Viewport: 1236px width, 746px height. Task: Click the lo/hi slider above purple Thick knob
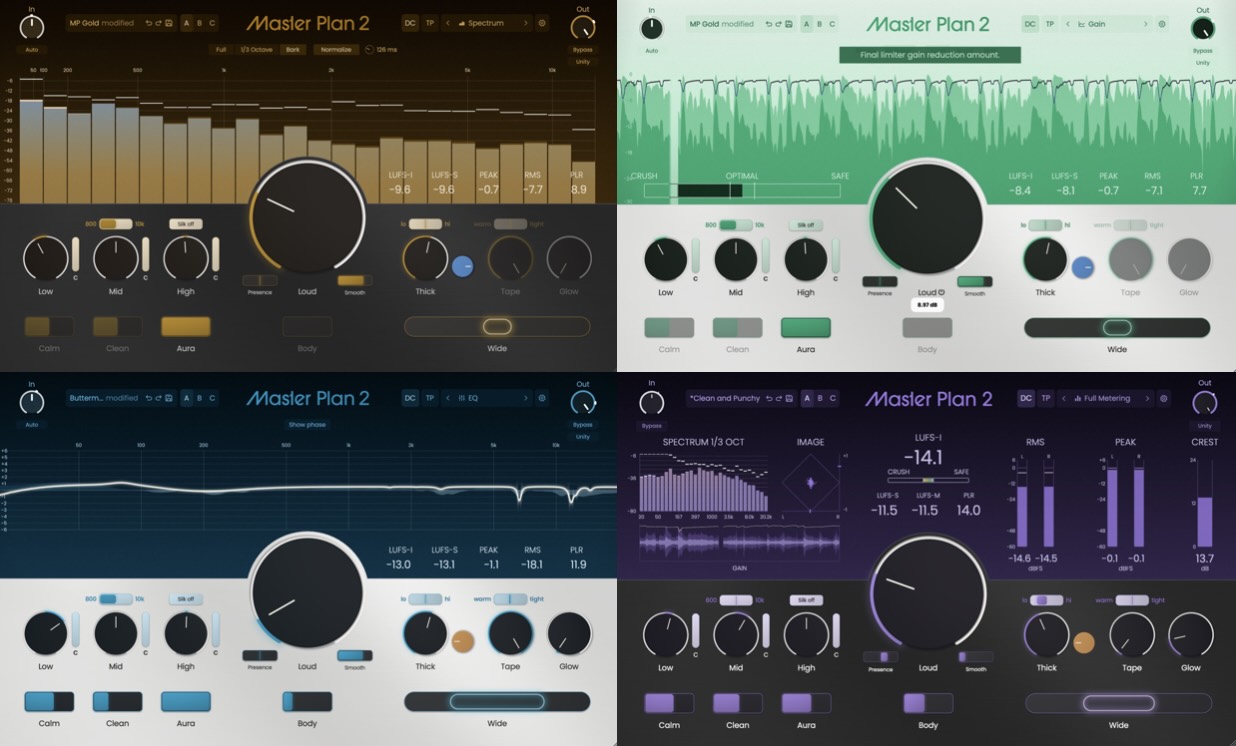point(1046,600)
